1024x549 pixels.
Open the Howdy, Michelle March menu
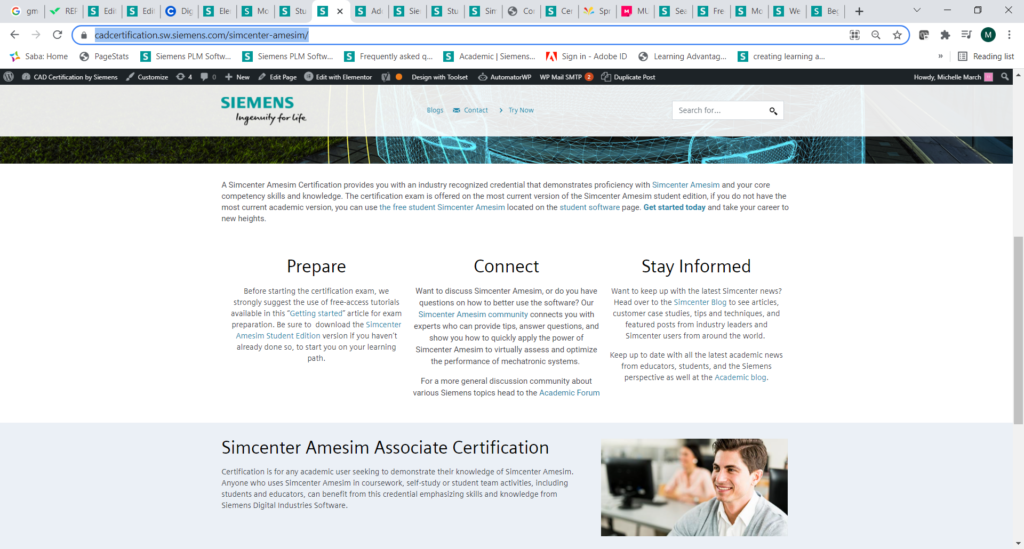(953, 77)
